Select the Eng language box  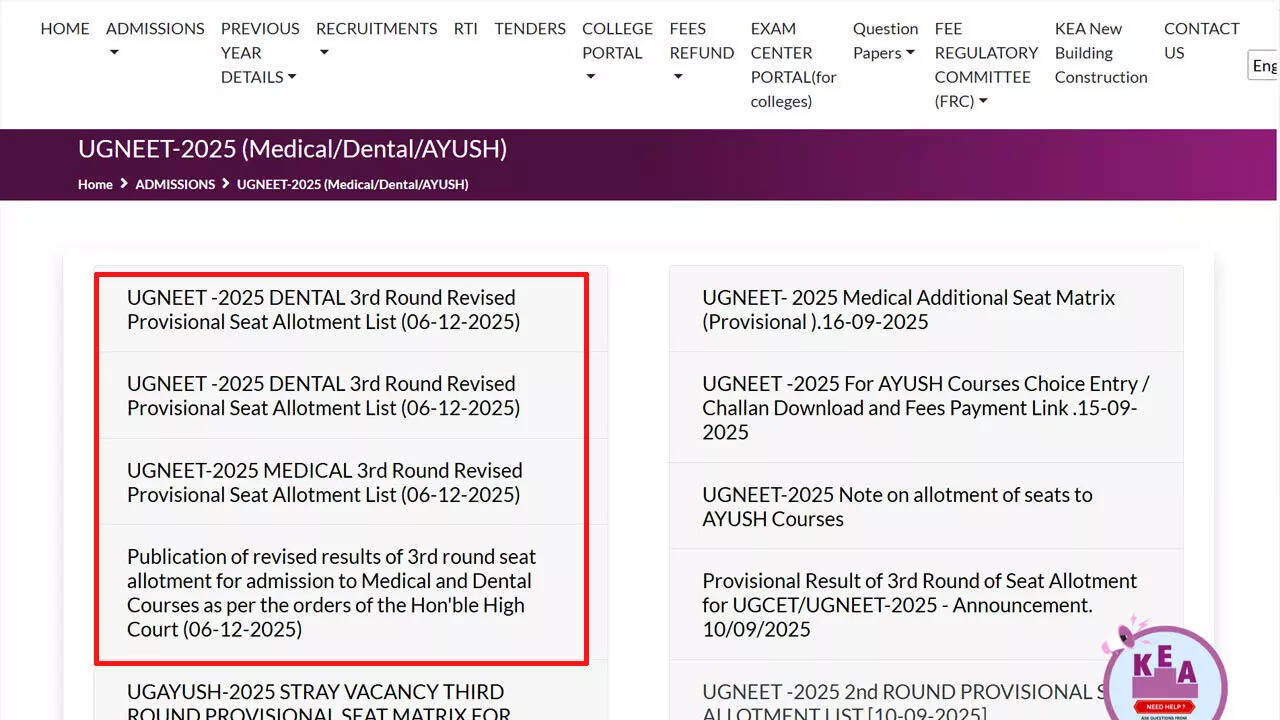(x=1263, y=65)
